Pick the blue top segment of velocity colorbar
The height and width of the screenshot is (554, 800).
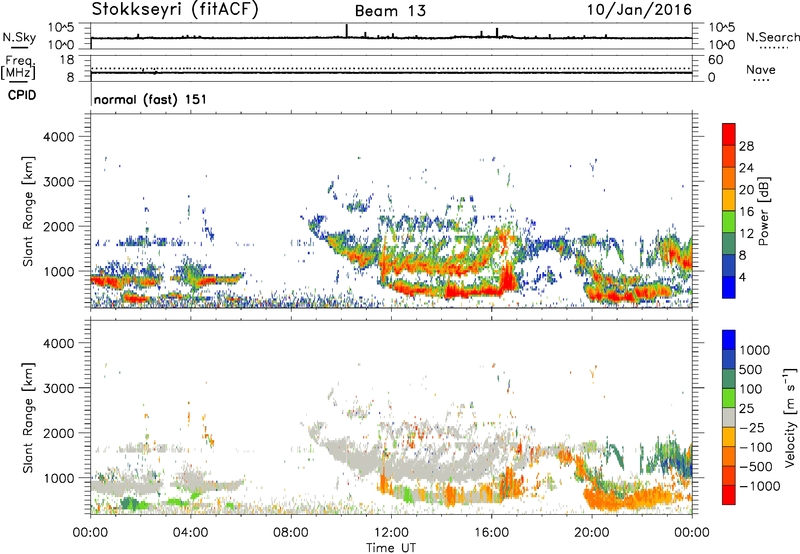[x=729, y=339]
